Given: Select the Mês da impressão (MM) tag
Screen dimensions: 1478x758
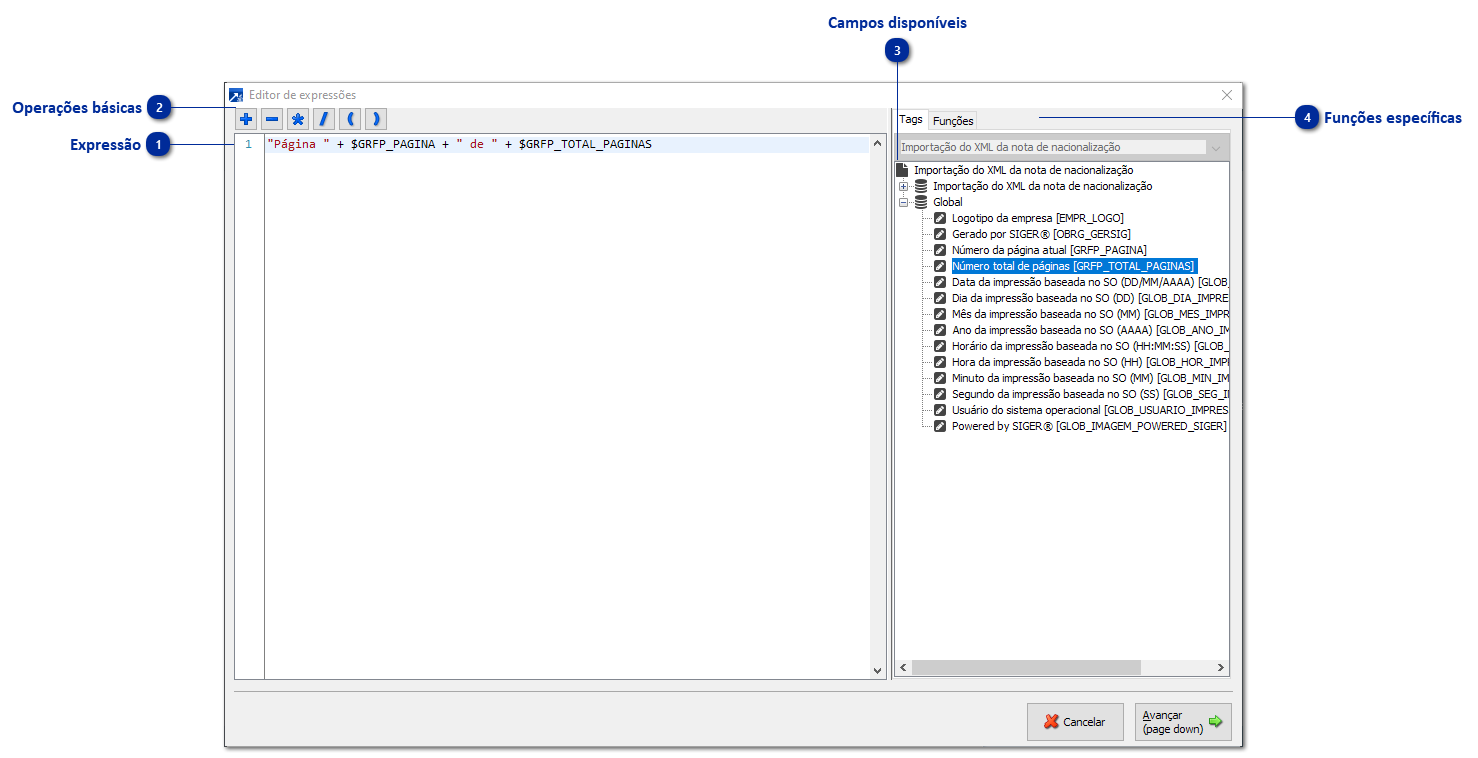Looking at the screenshot, I should (x=1089, y=314).
